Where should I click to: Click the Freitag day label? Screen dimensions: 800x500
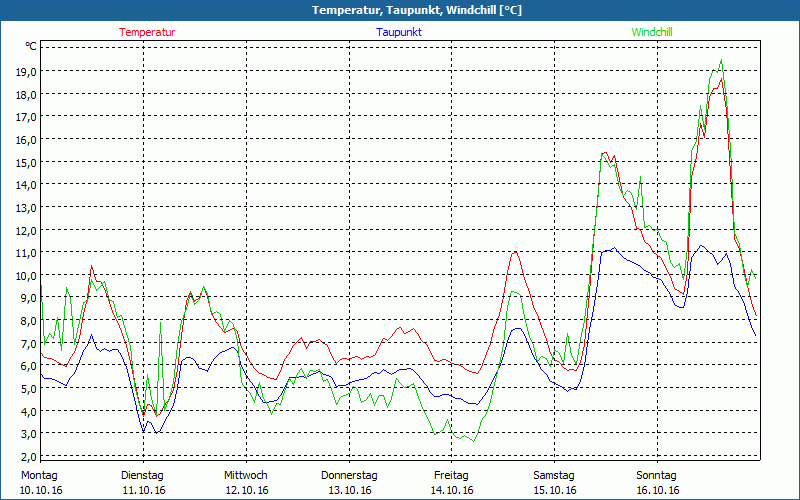pyautogui.click(x=451, y=475)
